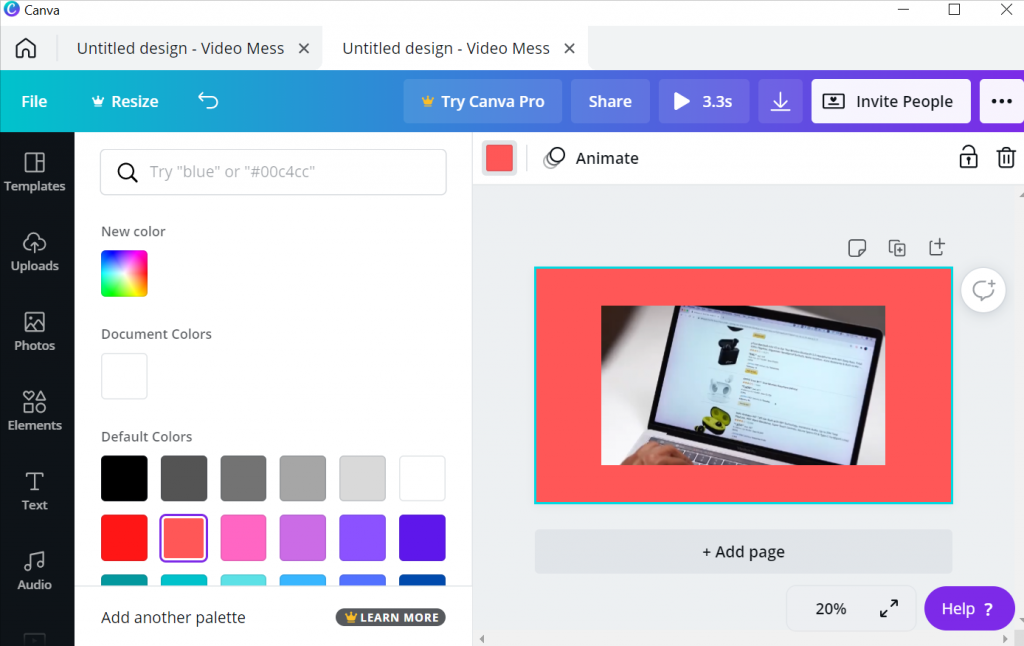Toggle fullscreen with expand arrows icon
This screenshot has width=1024, height=646.
[x=888, y=609]
